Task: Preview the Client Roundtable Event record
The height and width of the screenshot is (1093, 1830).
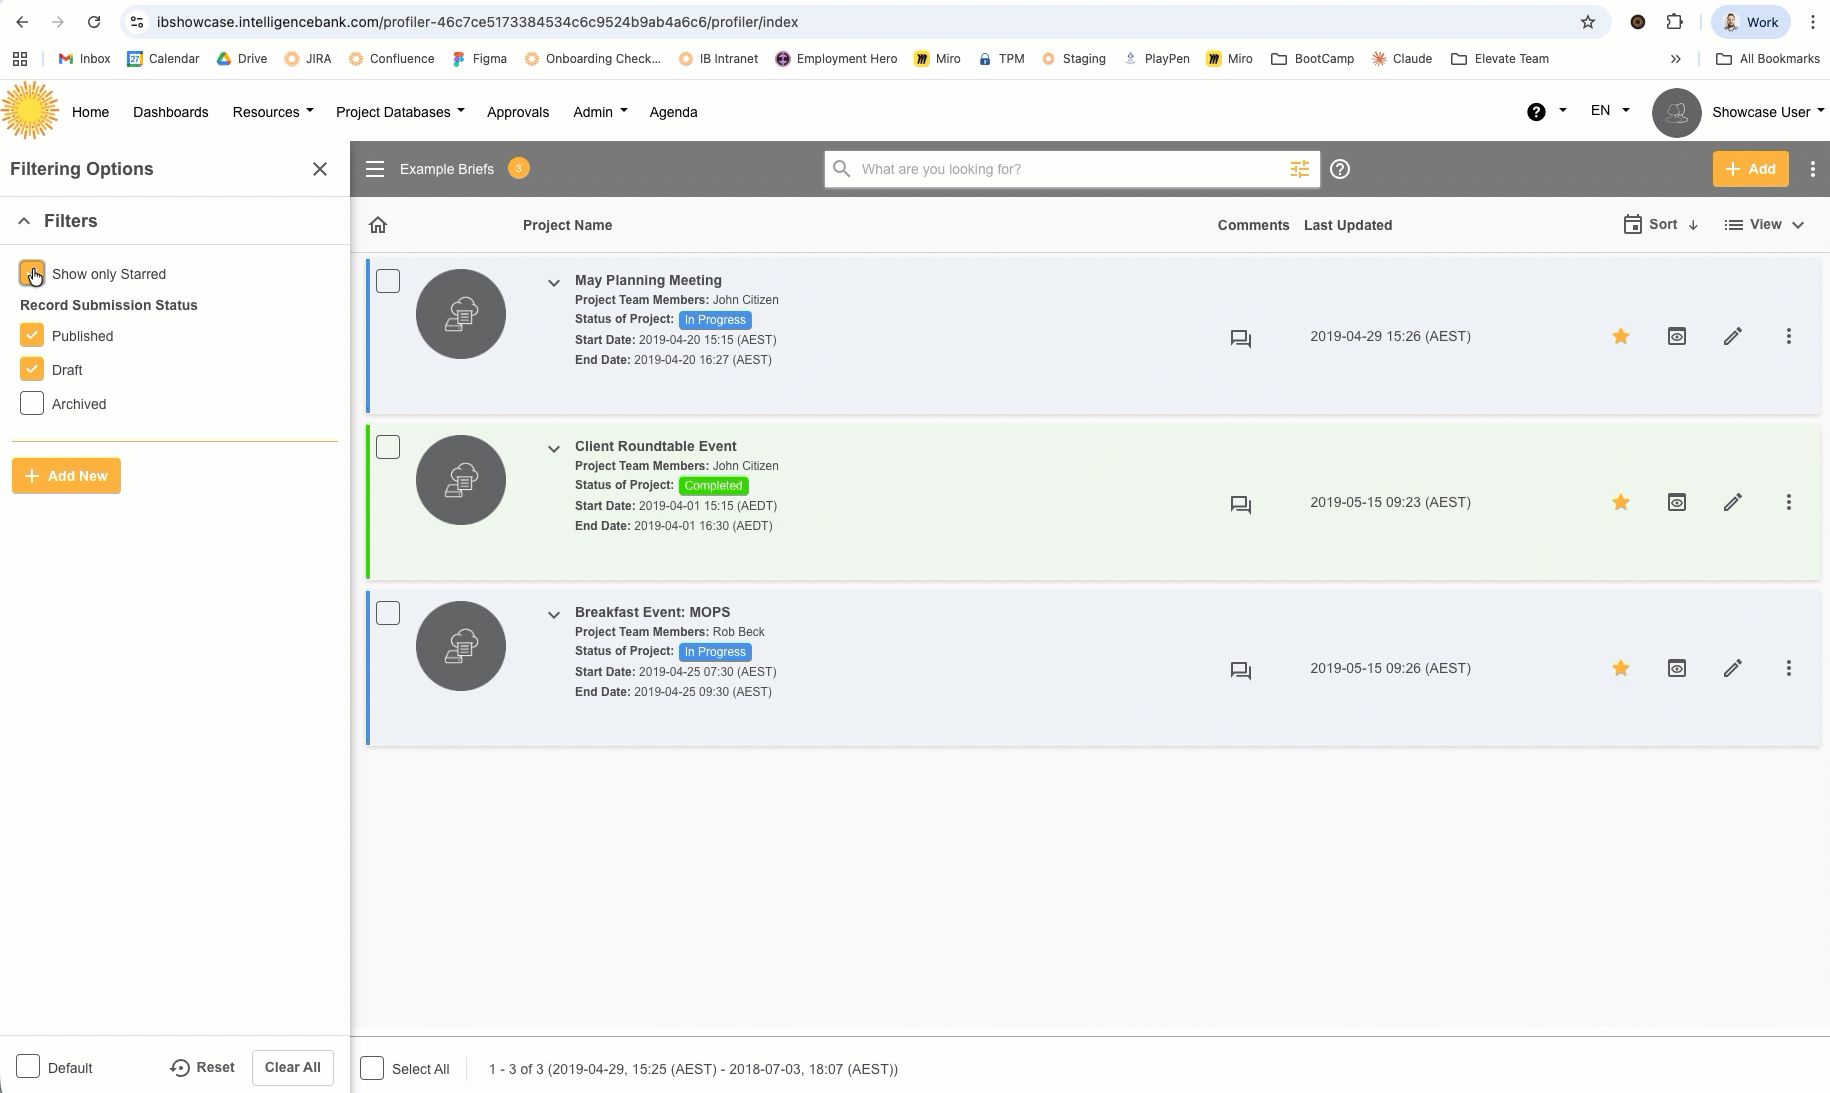Action: coord(1676,502)
